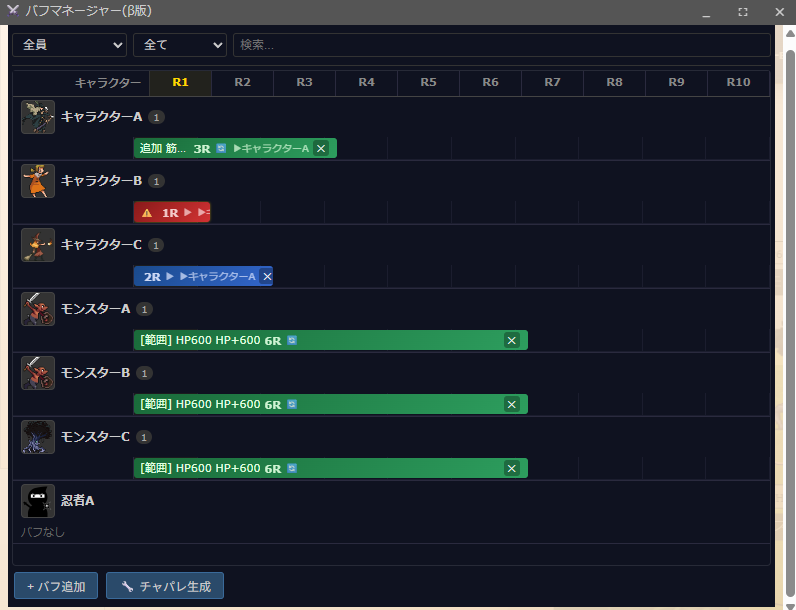Click the モンスターC name label
796x610 pixels.
[95, 437]
